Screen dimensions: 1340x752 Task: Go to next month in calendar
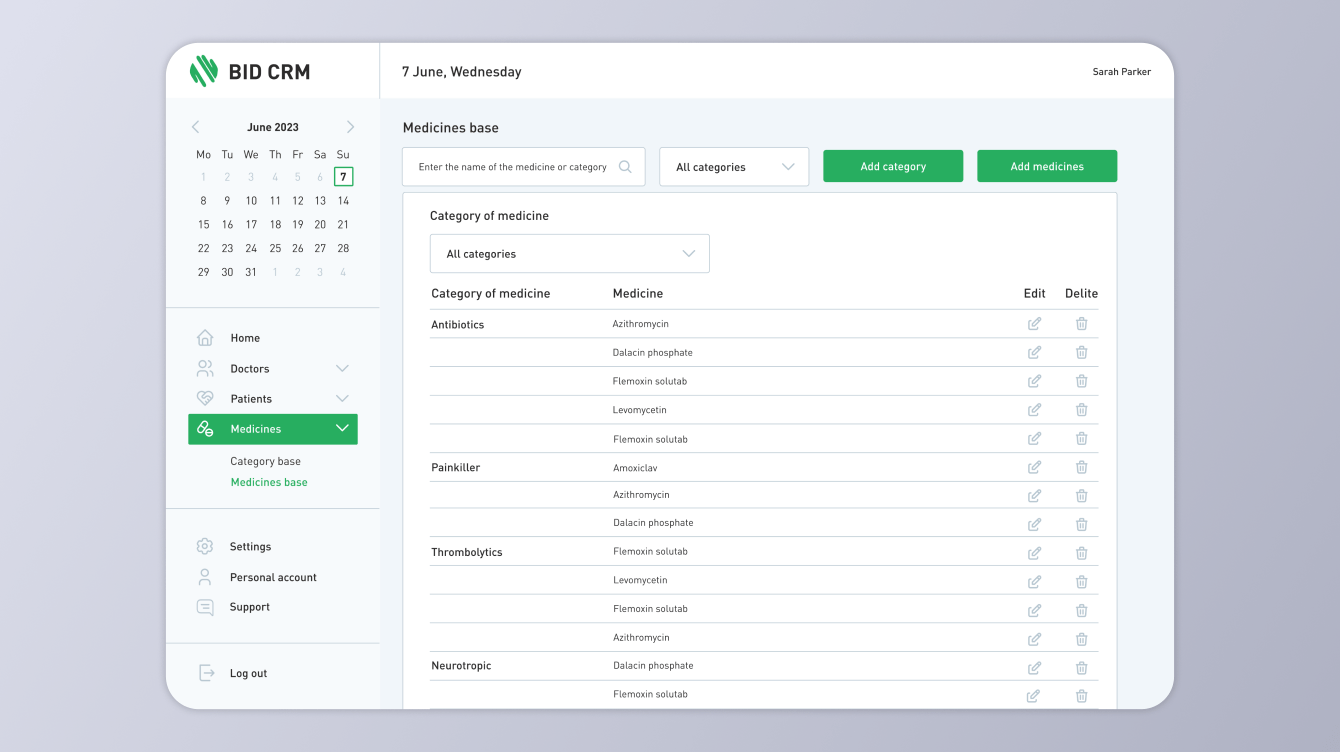[350, 127]
